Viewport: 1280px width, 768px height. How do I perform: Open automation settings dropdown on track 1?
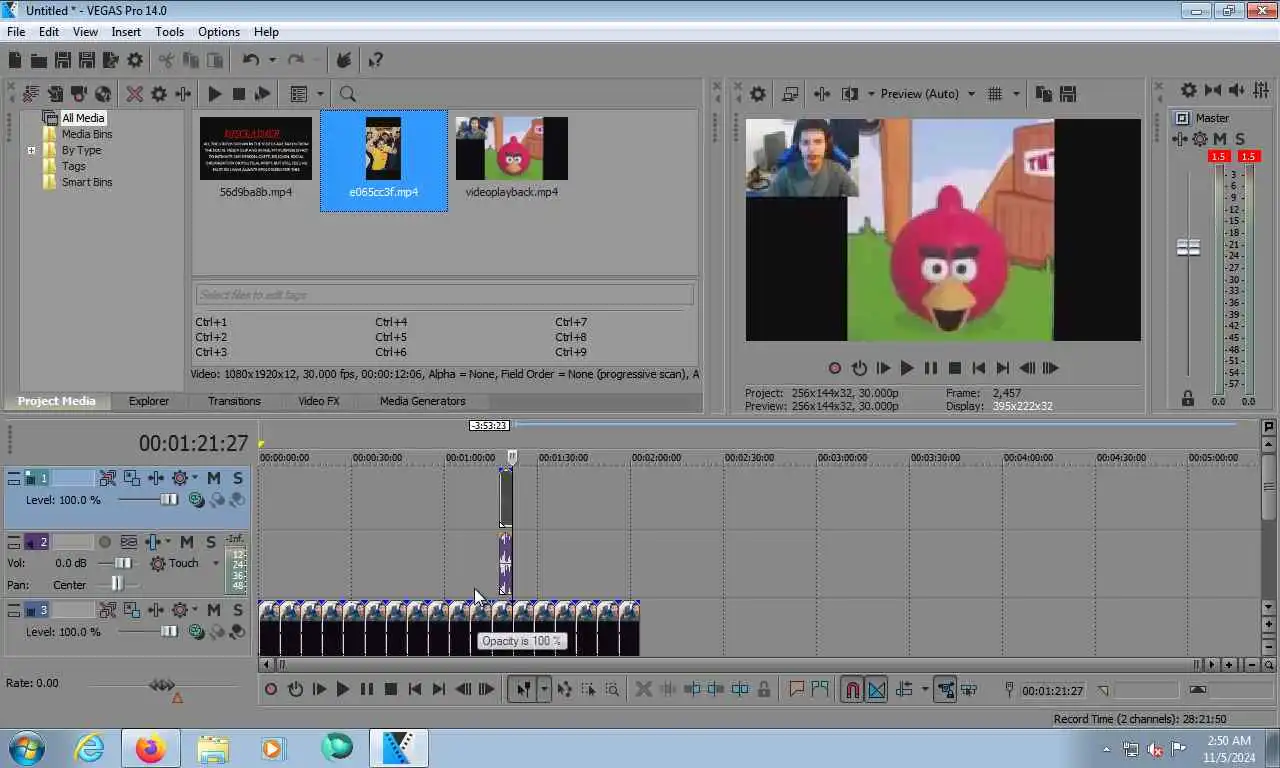(x=194, y=478)
